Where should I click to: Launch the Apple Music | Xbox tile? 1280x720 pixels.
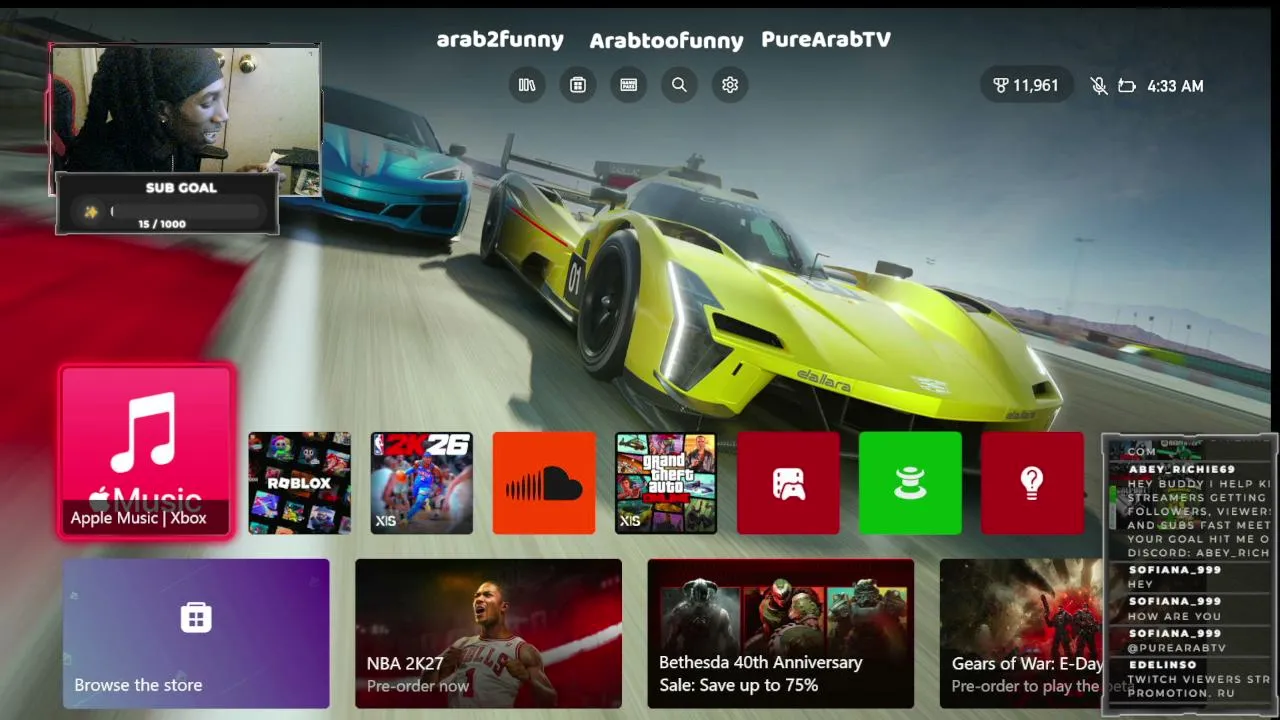click(x=147, y=452)
